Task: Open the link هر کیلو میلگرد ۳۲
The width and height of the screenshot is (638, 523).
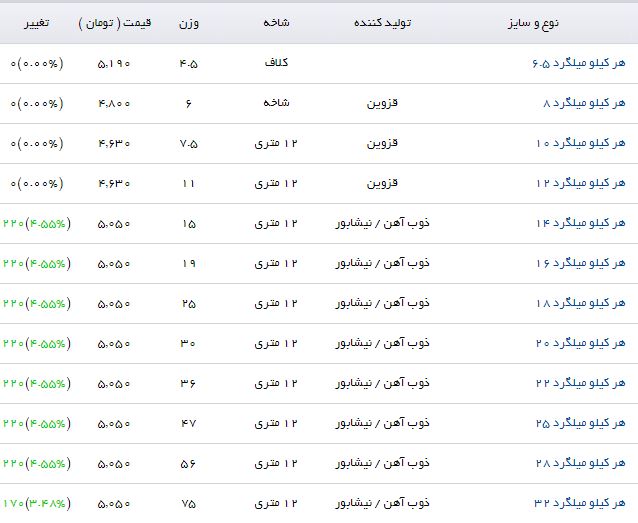Action: coord(580,503)
